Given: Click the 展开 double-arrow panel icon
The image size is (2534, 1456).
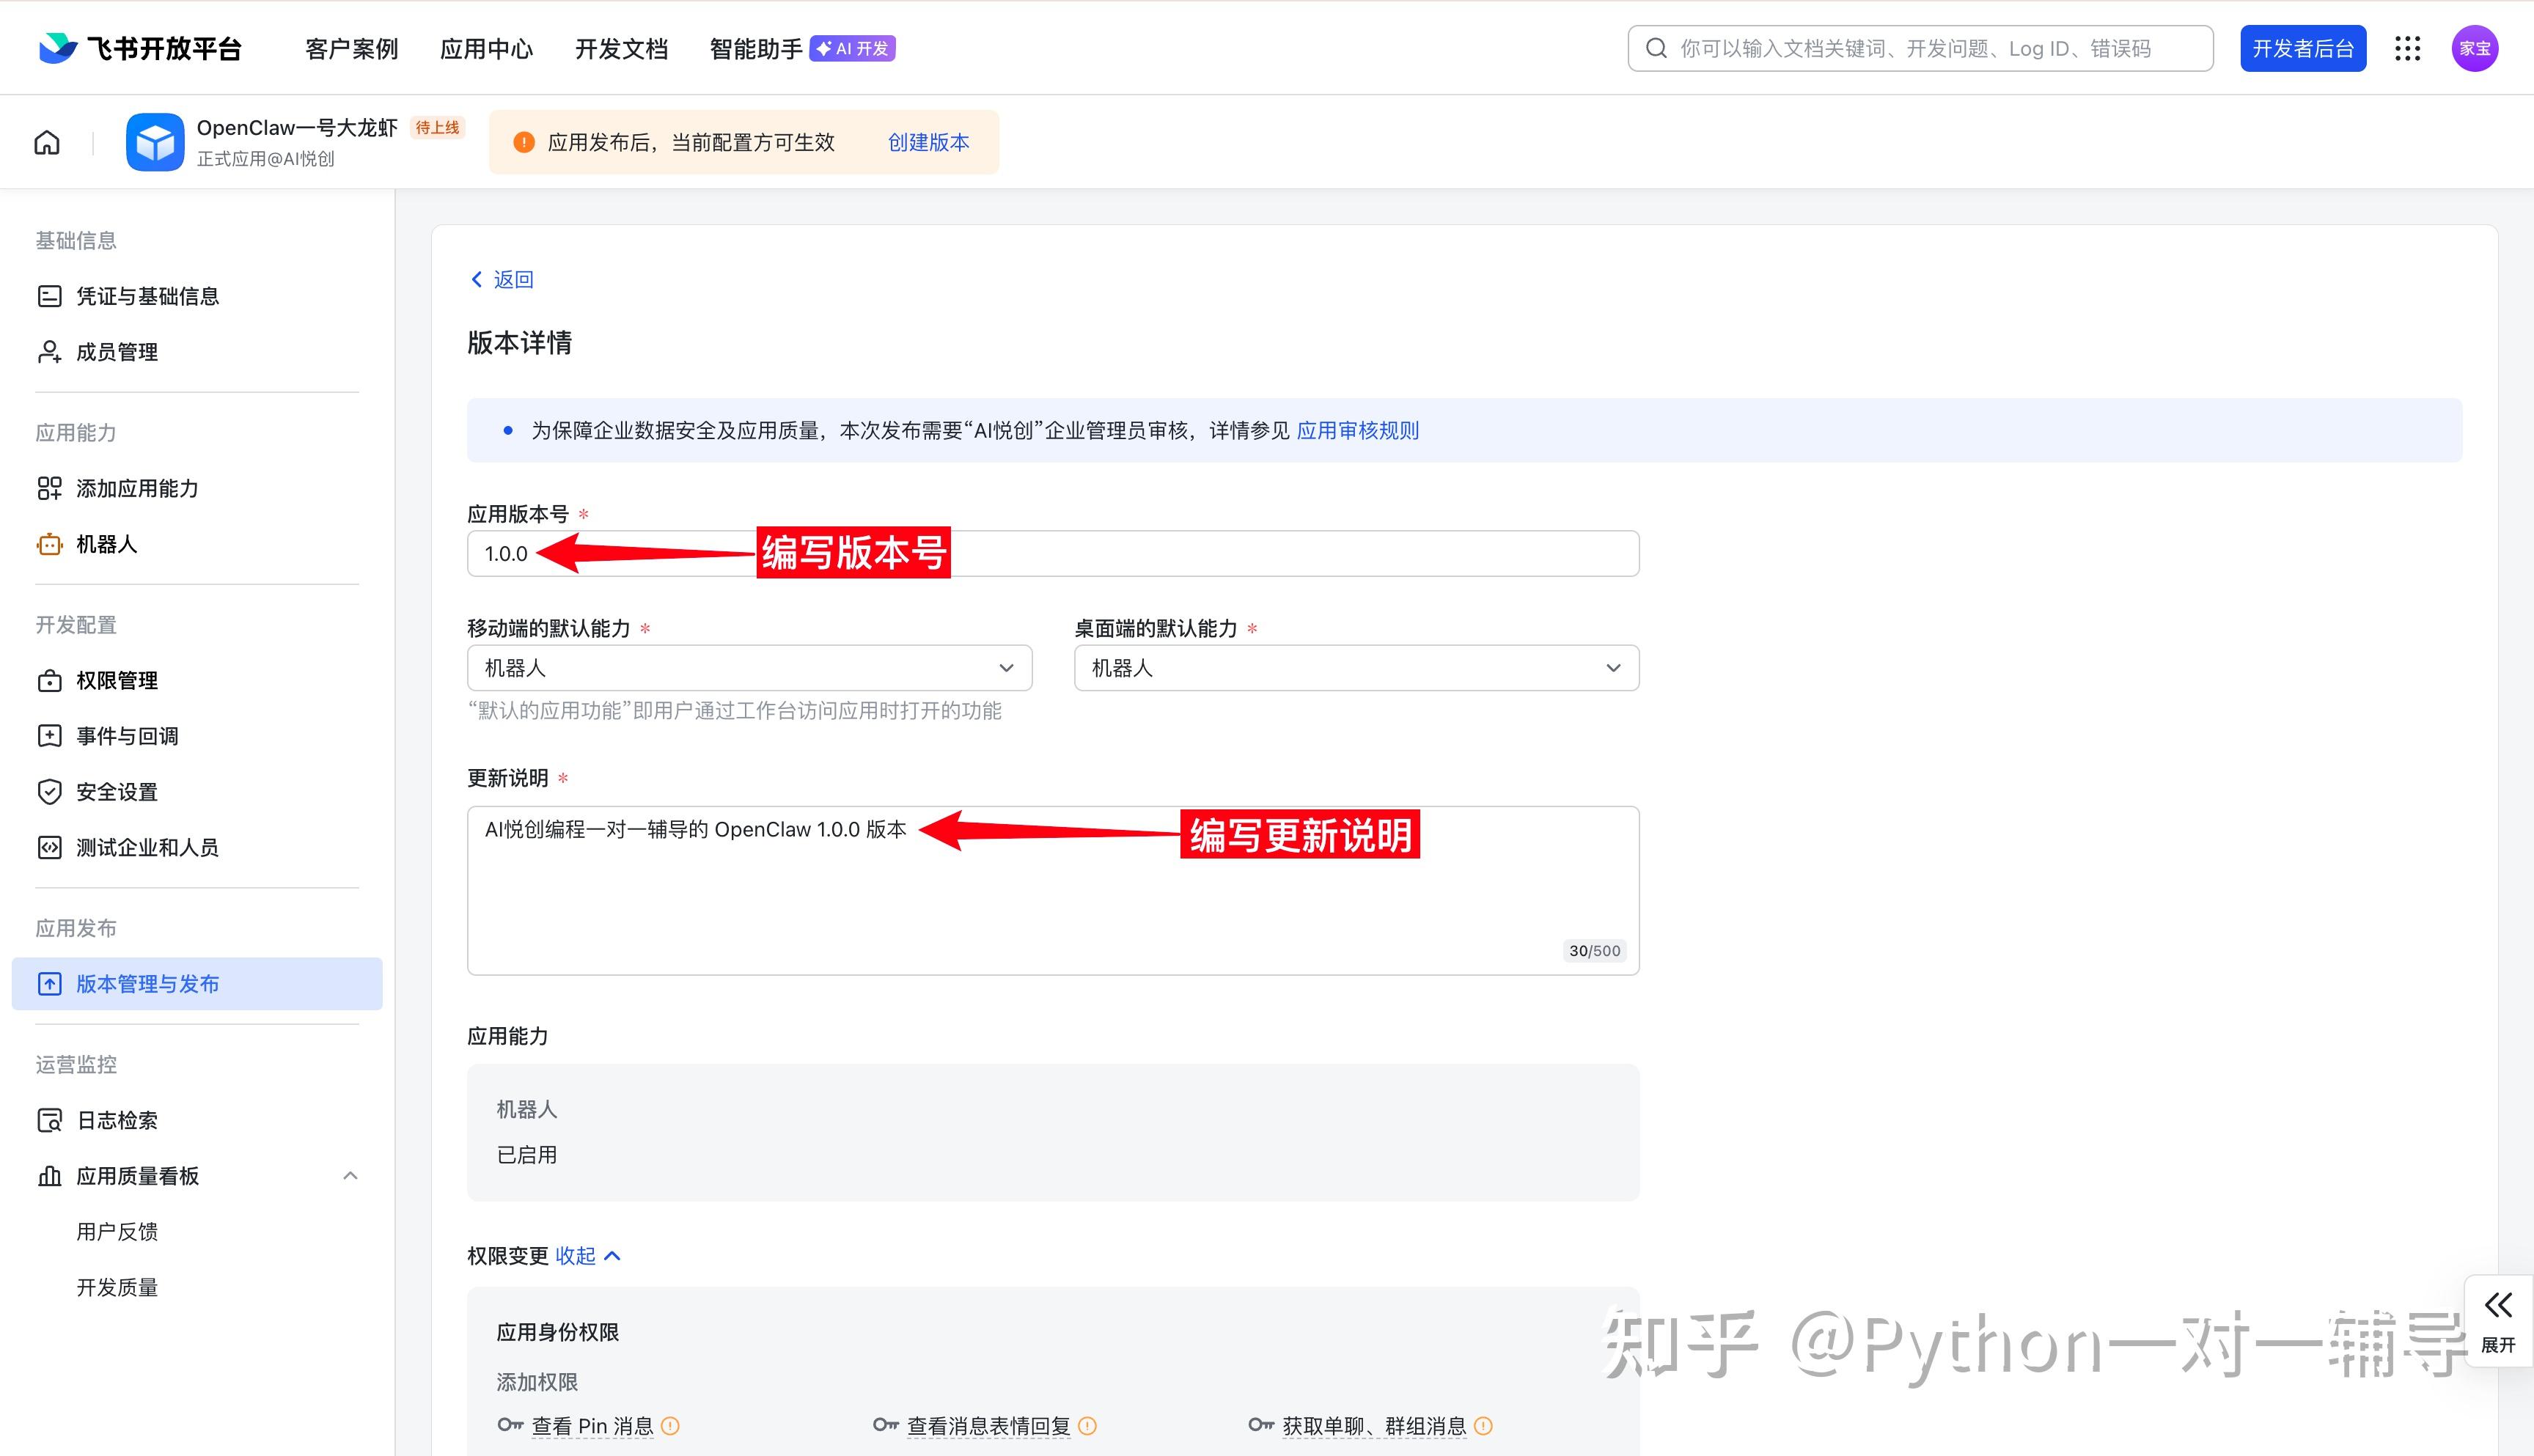Looking at the screenshot, I should point(2497,1306).
